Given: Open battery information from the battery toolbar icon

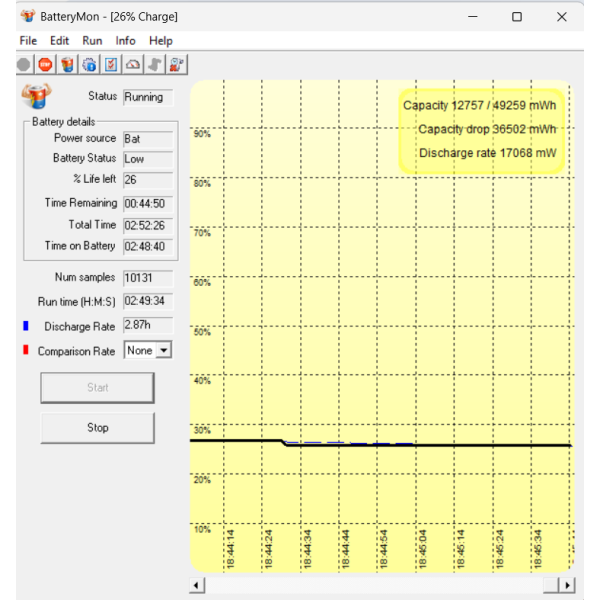Looking at the screenshot, I should (67, 65).
